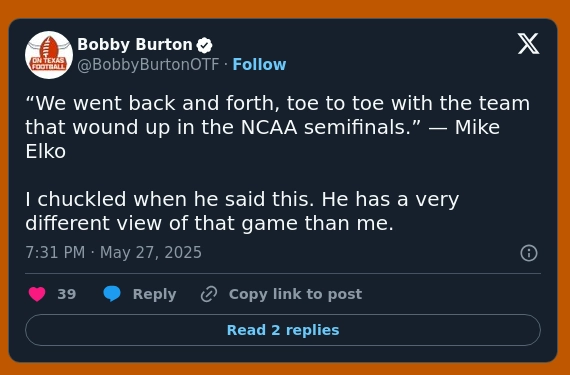Click the verified badge beside Bobby Burton
570x375 pixels.
pyautogui.click(x=204, y=45)
